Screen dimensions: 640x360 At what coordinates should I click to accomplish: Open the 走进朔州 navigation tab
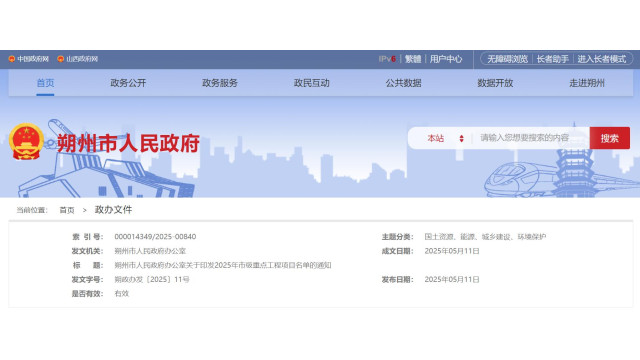(587, 83)
